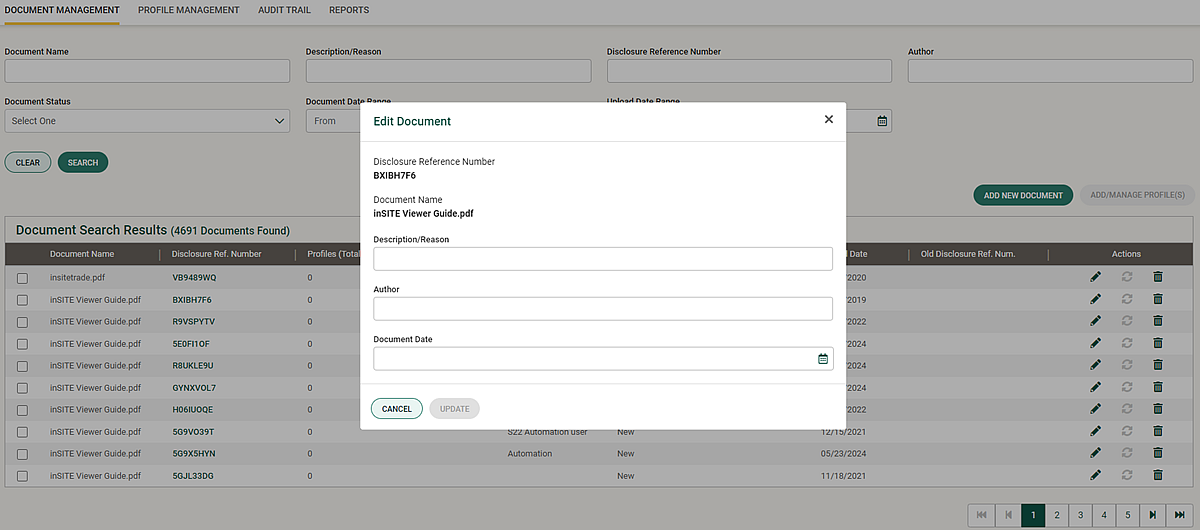This screenshot has width=1200, height=530.
Task: Edit the document with ref 5G9X5HYN
Action: pyautogui.click(x=1095, y=453)
